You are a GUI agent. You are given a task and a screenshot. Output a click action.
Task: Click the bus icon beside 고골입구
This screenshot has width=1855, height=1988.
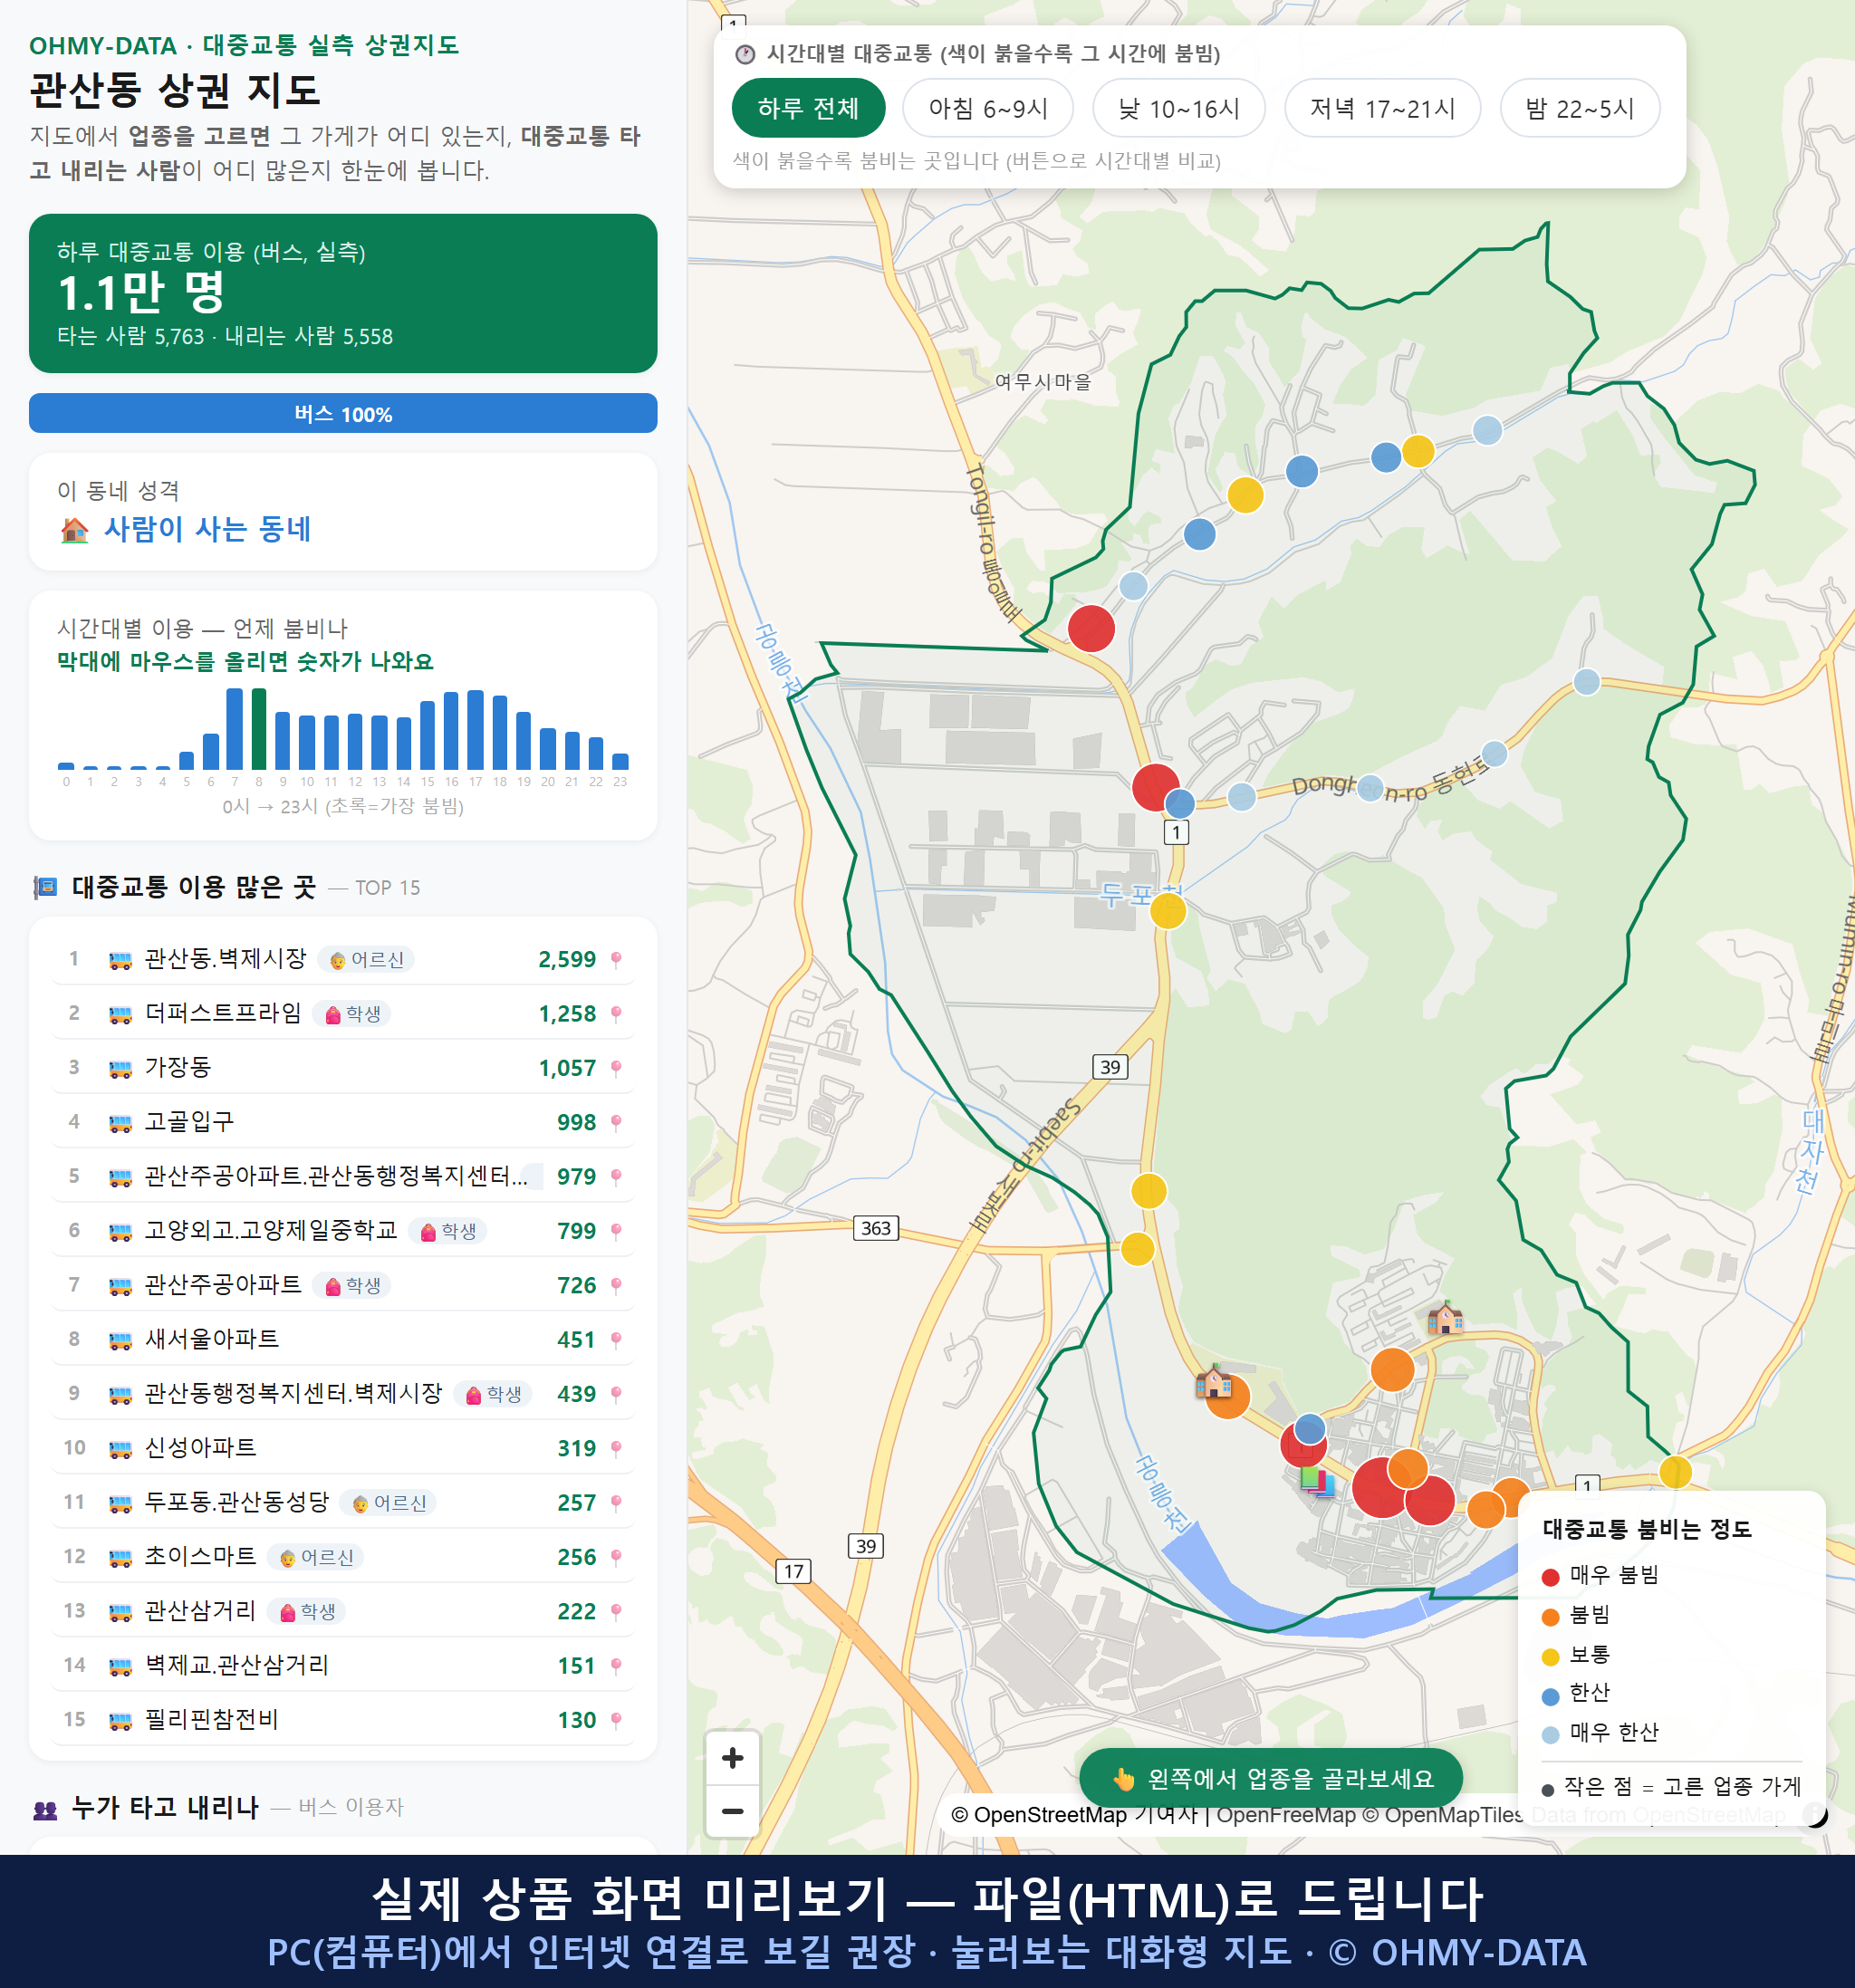(120, 1123)
